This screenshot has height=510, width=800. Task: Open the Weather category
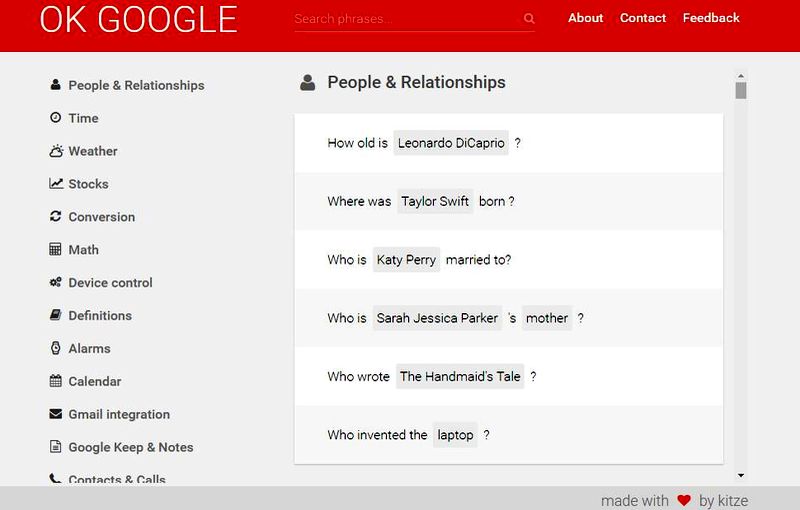point(93,151)
